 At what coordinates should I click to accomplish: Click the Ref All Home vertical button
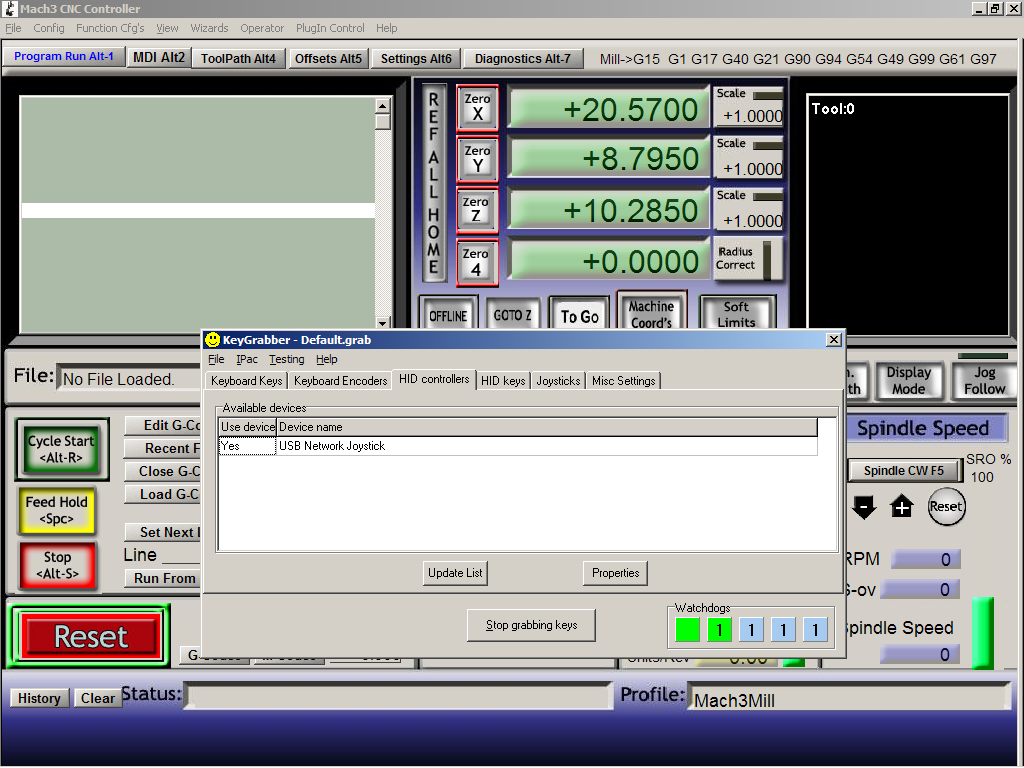pos(434,183)
